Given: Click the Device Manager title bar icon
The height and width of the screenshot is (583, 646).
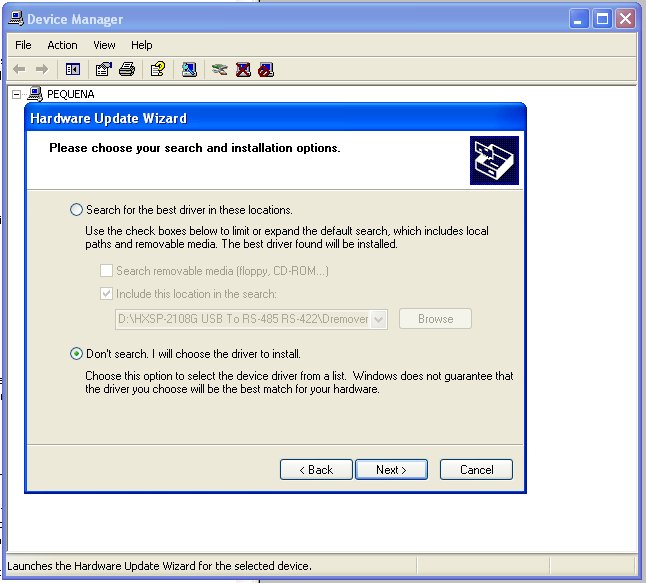Looking at the screenshot, I should pos(16,19).
